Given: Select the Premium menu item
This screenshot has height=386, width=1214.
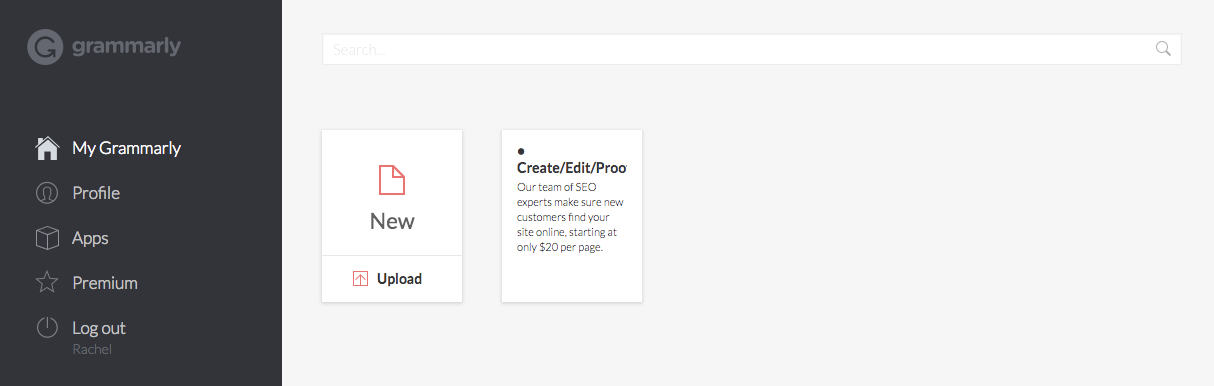Looking at the screenshot, I should pos(105,283).
